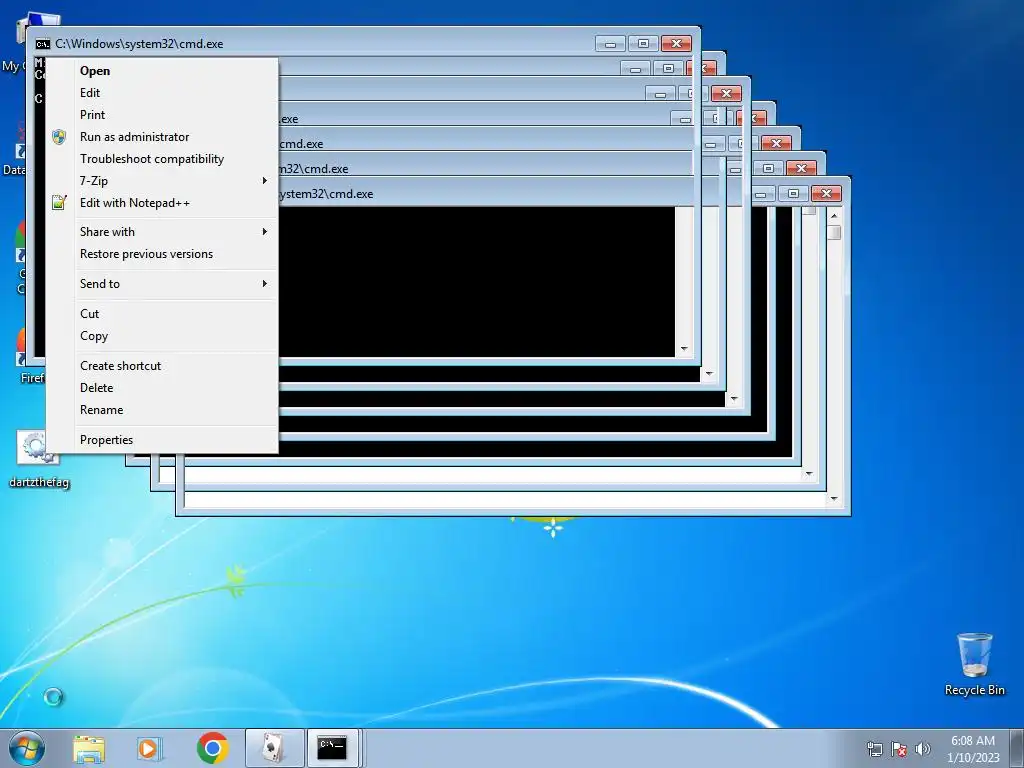Select the dartzthefag desktop icon

coord(39,459)
